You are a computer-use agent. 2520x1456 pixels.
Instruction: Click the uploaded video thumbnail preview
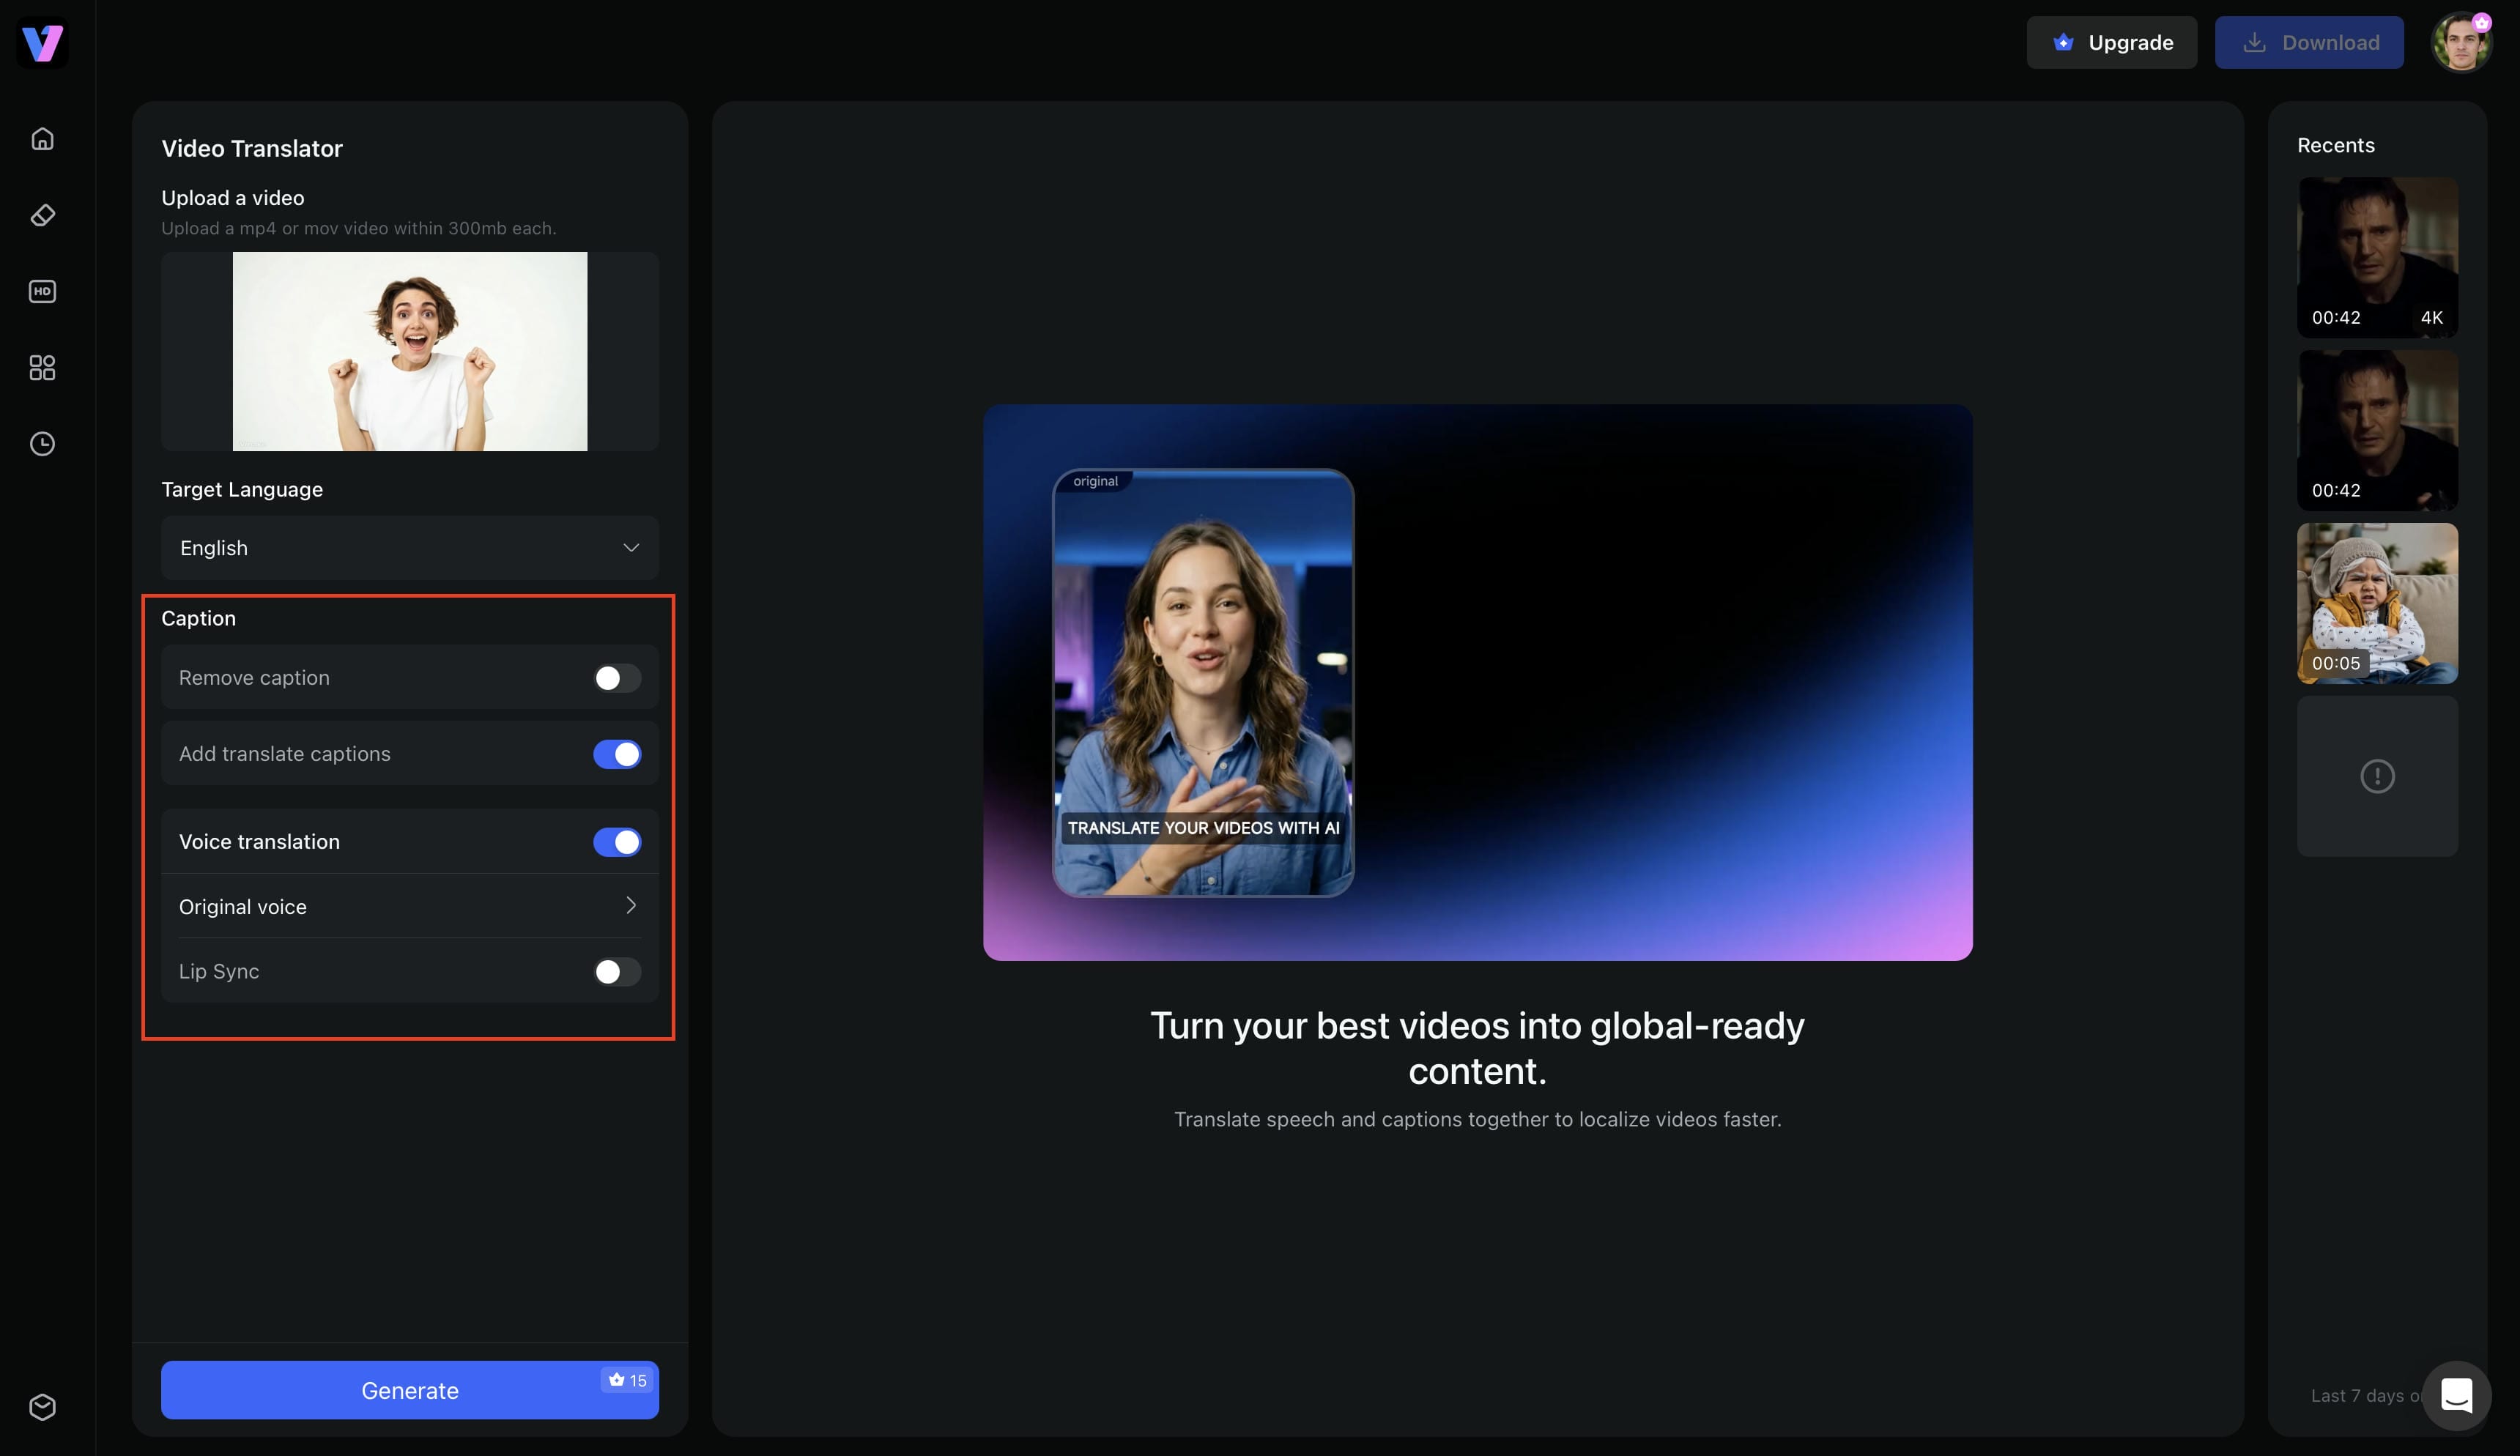click(410, 351)
